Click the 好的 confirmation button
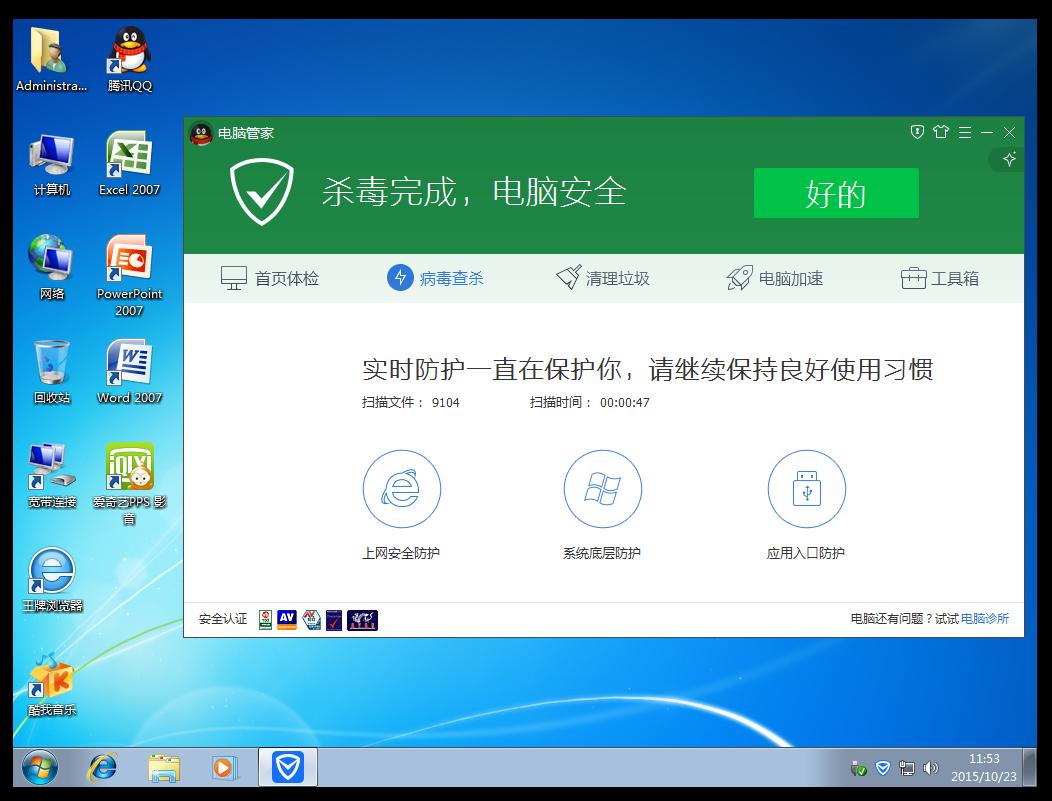Screen dimensions: 1052x801 click(x=836, y=193)
